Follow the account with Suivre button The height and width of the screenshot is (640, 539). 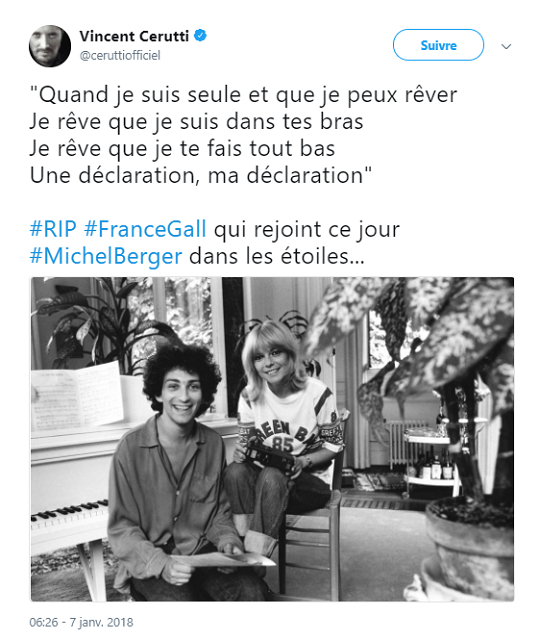[438, 45]
